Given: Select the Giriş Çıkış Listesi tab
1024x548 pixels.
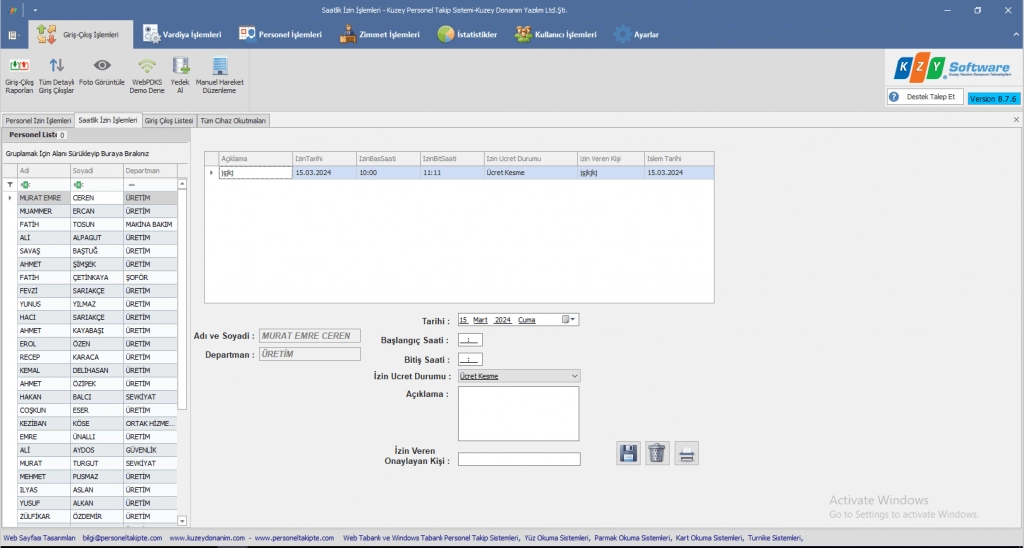Looking at the screenshot, I should point(169,120).
